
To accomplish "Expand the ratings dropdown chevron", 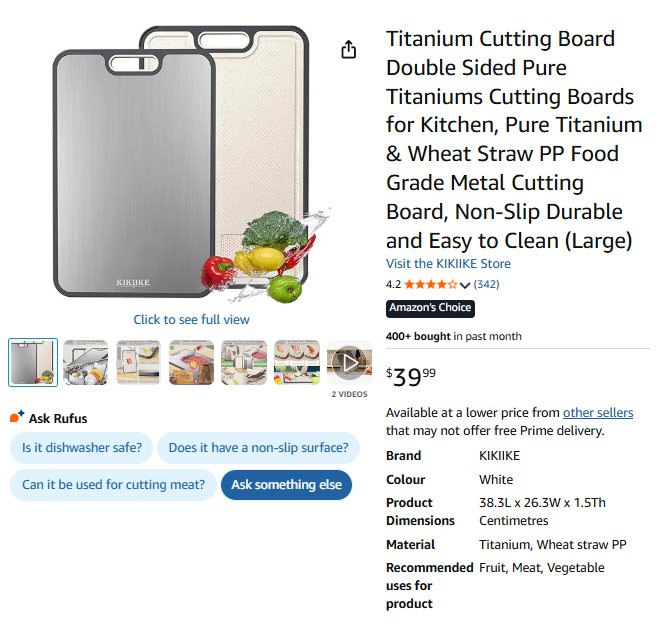I will point(465,286).
